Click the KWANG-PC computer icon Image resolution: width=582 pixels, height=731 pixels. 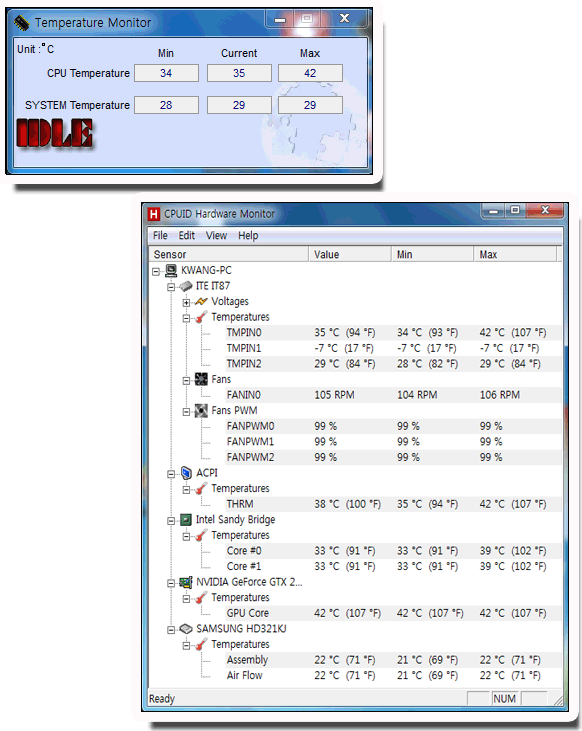point(171,270)
